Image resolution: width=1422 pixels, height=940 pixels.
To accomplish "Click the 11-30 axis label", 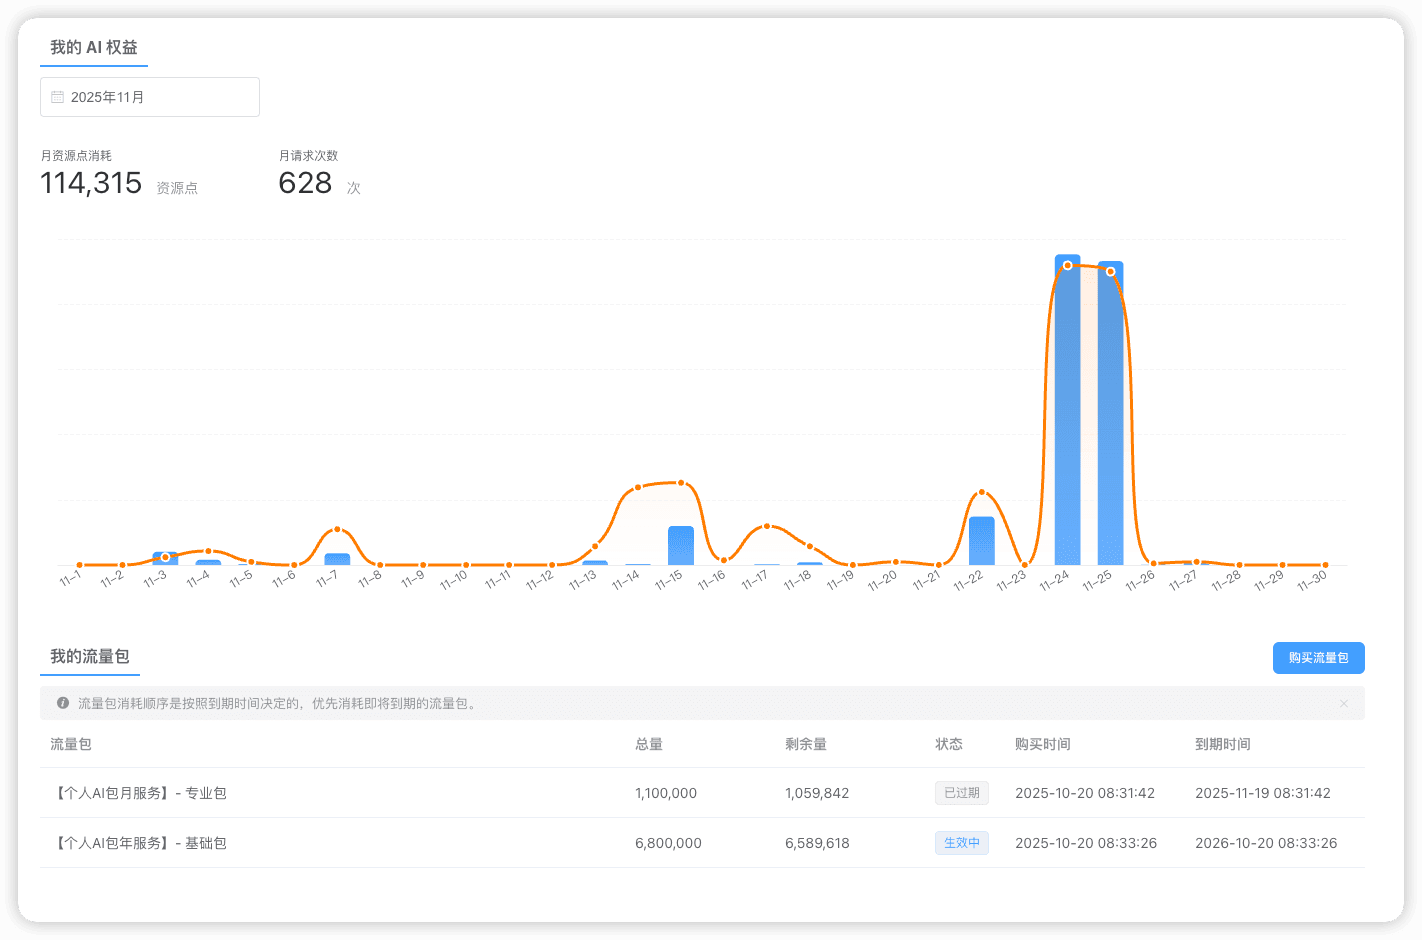I will (1312, 580).
